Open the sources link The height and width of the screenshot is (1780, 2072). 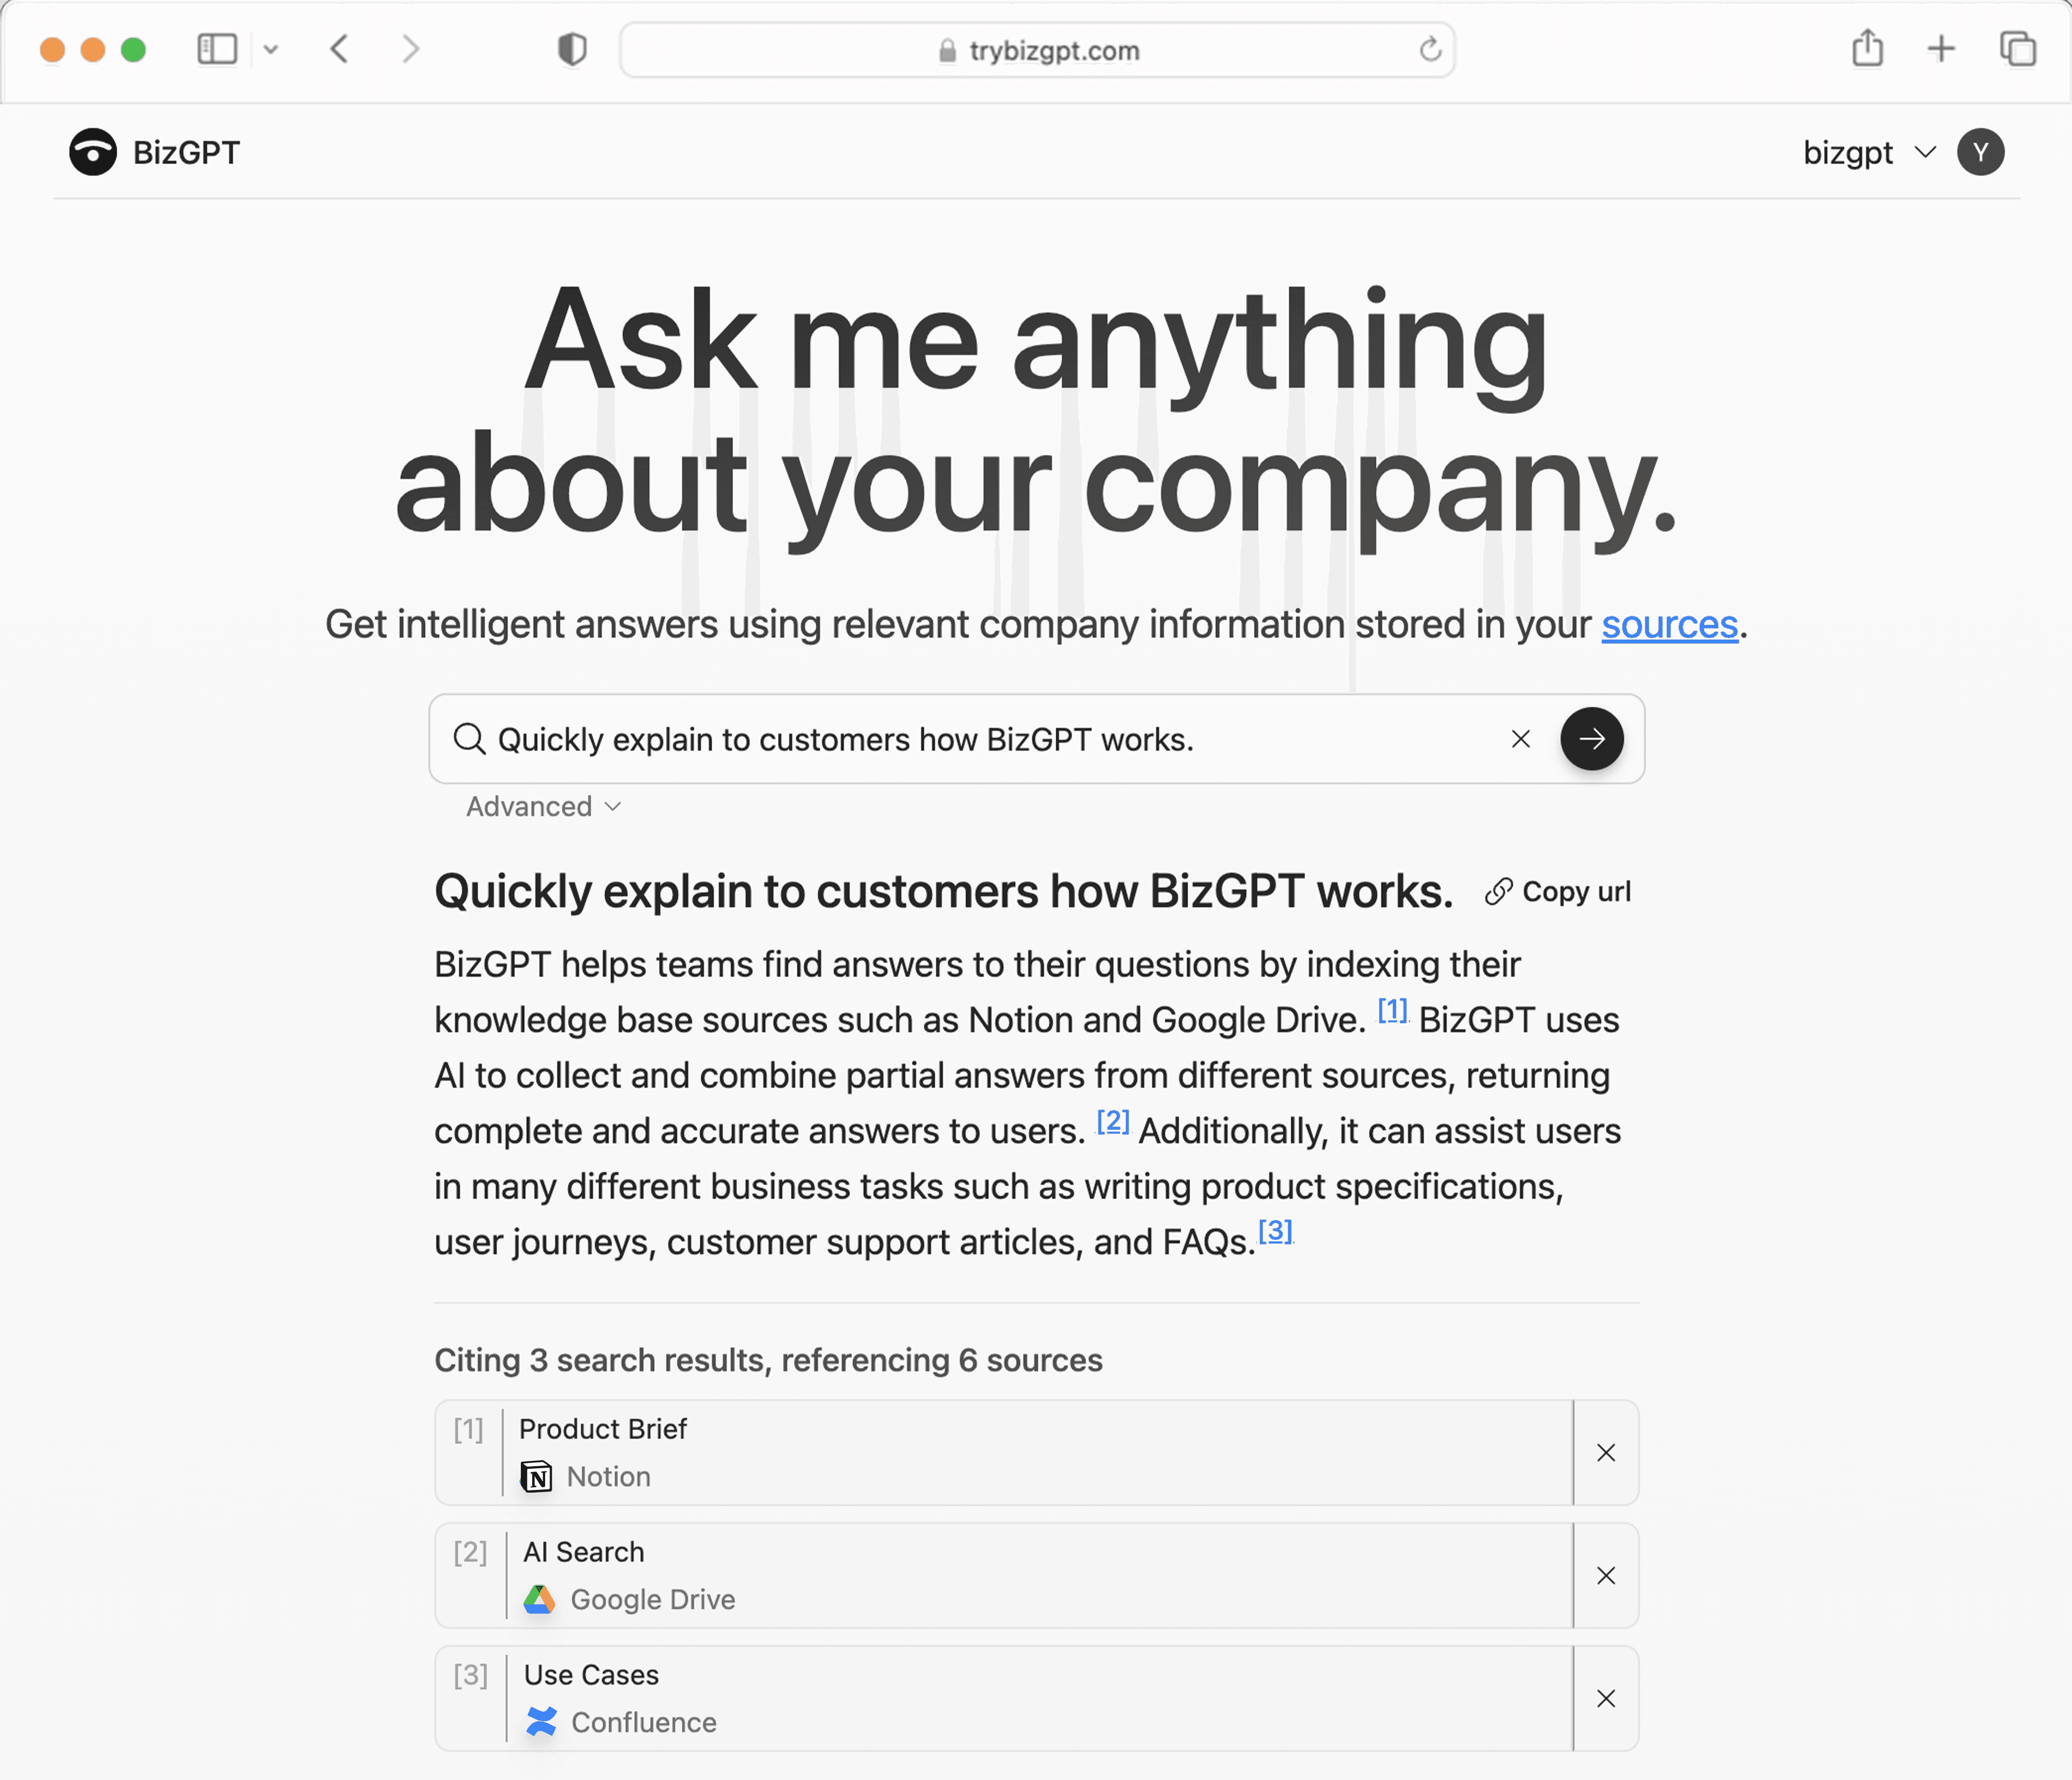(1669, 625)
